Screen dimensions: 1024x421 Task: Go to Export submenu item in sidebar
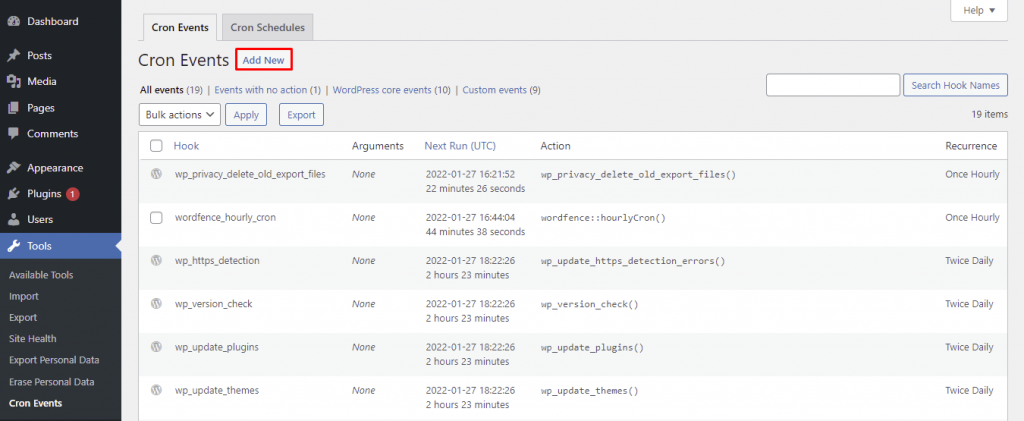pyautogui.click(x=23, y=317)
